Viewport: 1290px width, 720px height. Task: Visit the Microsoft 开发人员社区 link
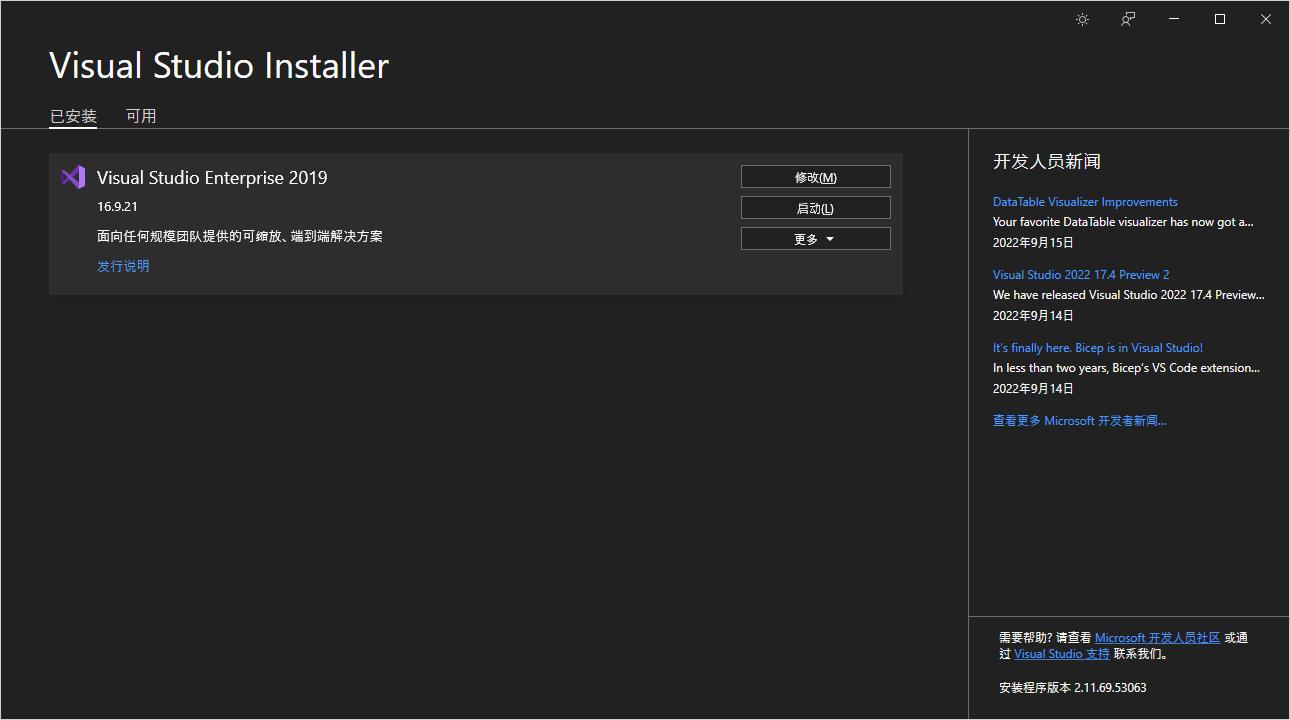(x=1157, y=638)
